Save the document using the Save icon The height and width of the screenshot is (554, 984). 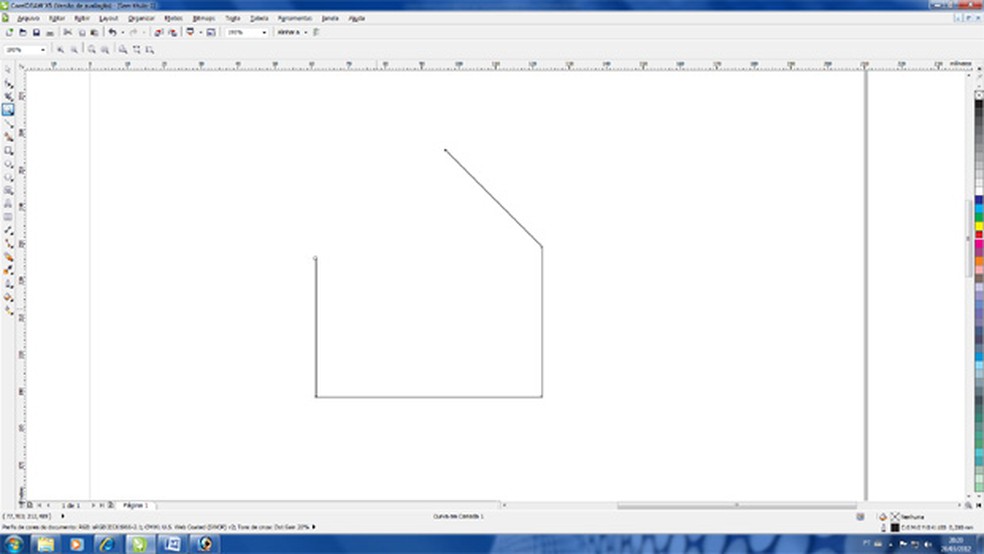(36, 32)
